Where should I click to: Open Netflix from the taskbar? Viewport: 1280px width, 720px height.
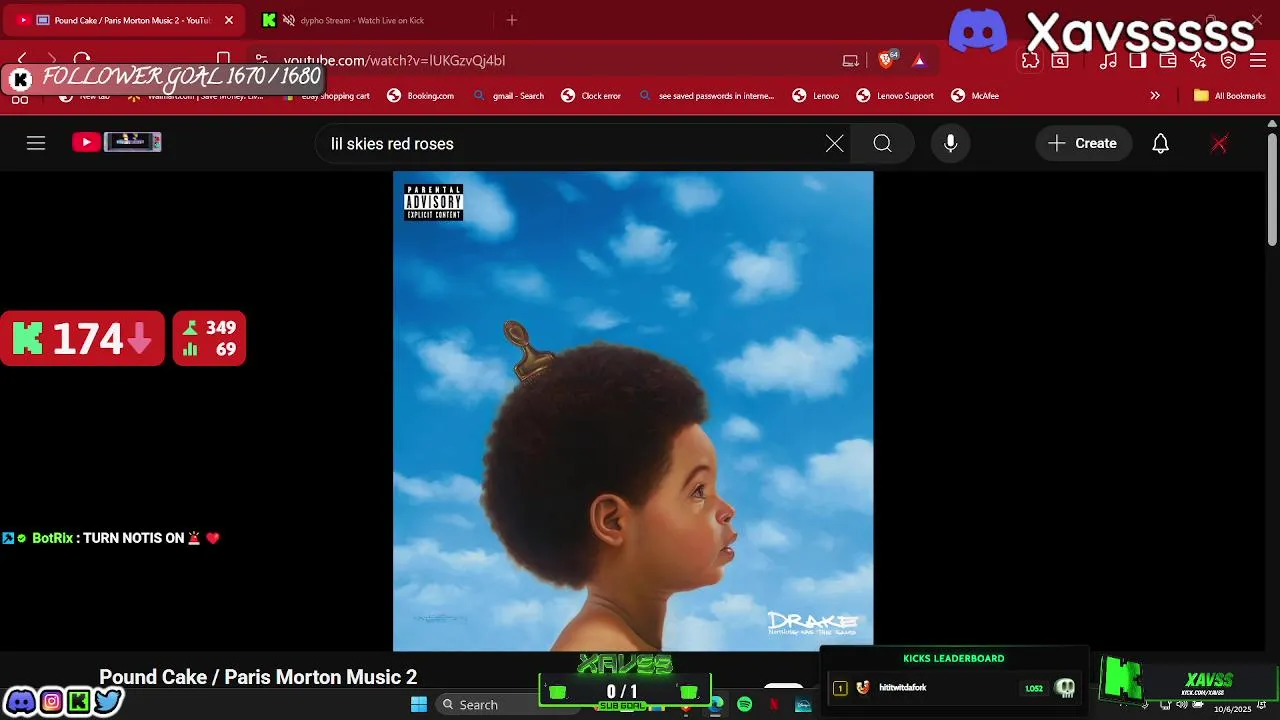(774, 705)
